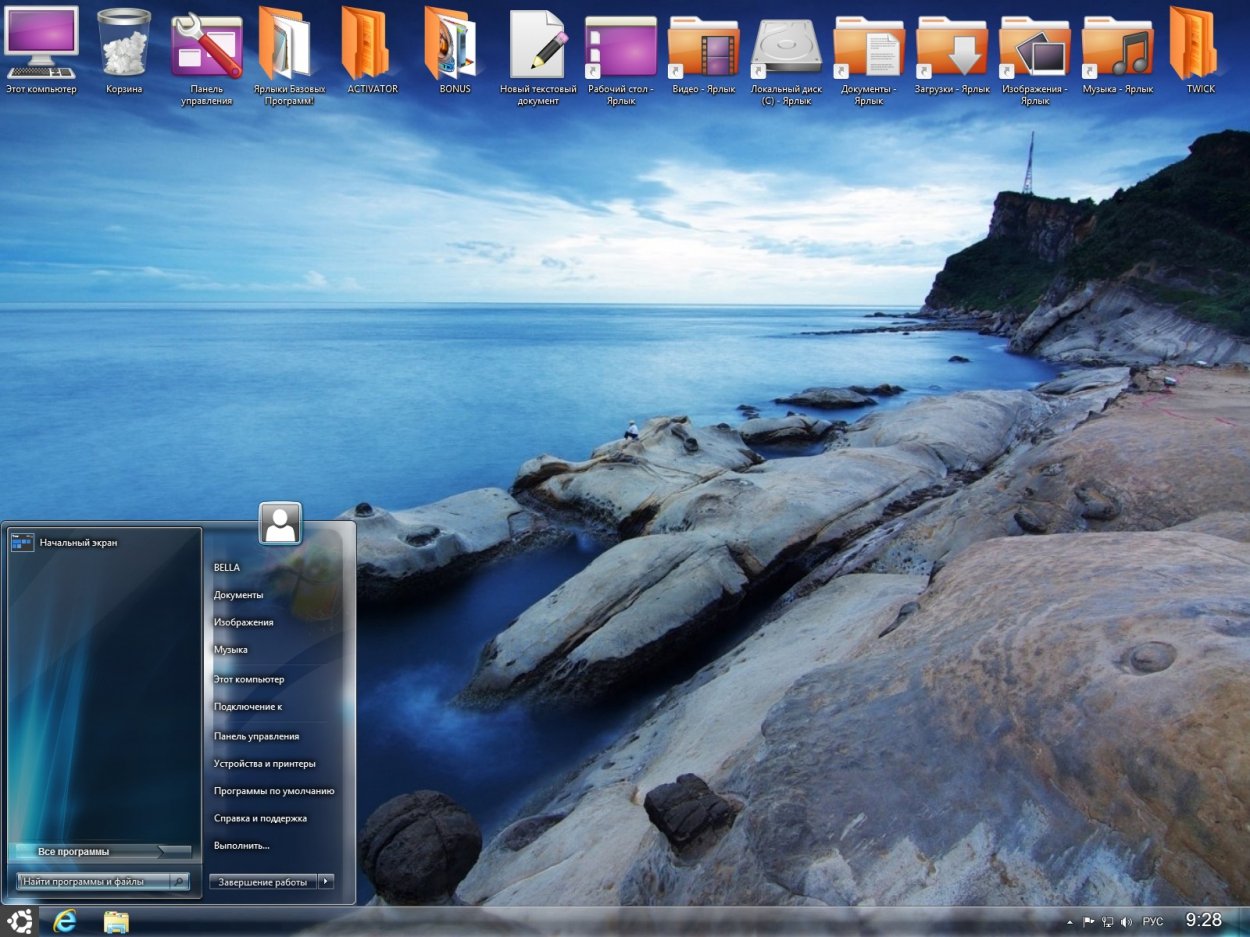Click the Найти программы и файлы search field
The image size is (1250, 937).
tap(94, 881)
